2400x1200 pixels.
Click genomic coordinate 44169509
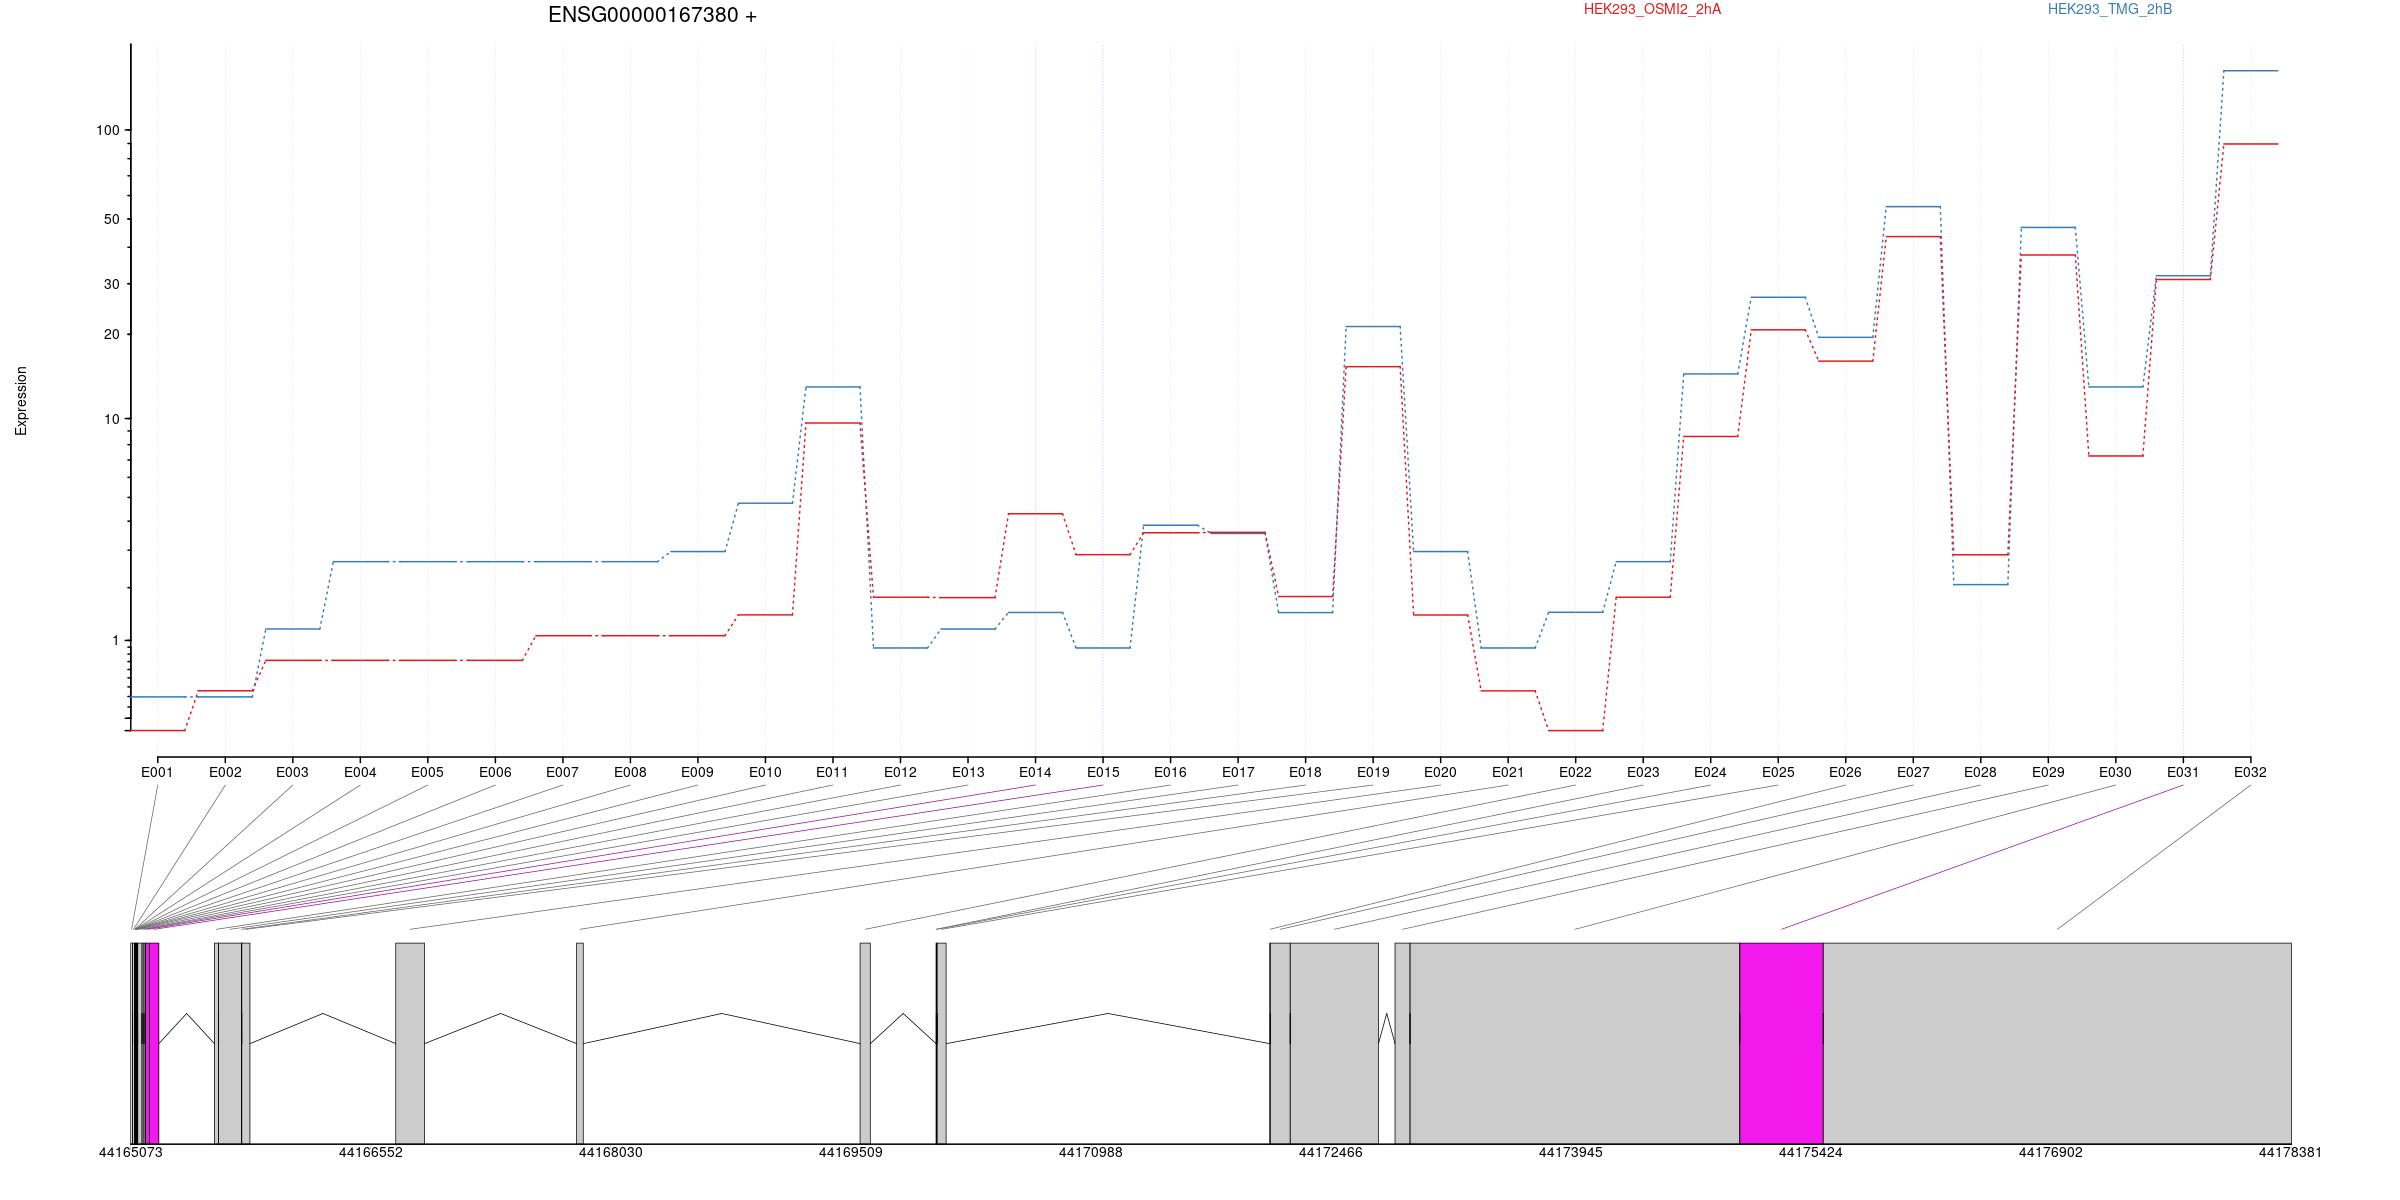click(851, 1152)
